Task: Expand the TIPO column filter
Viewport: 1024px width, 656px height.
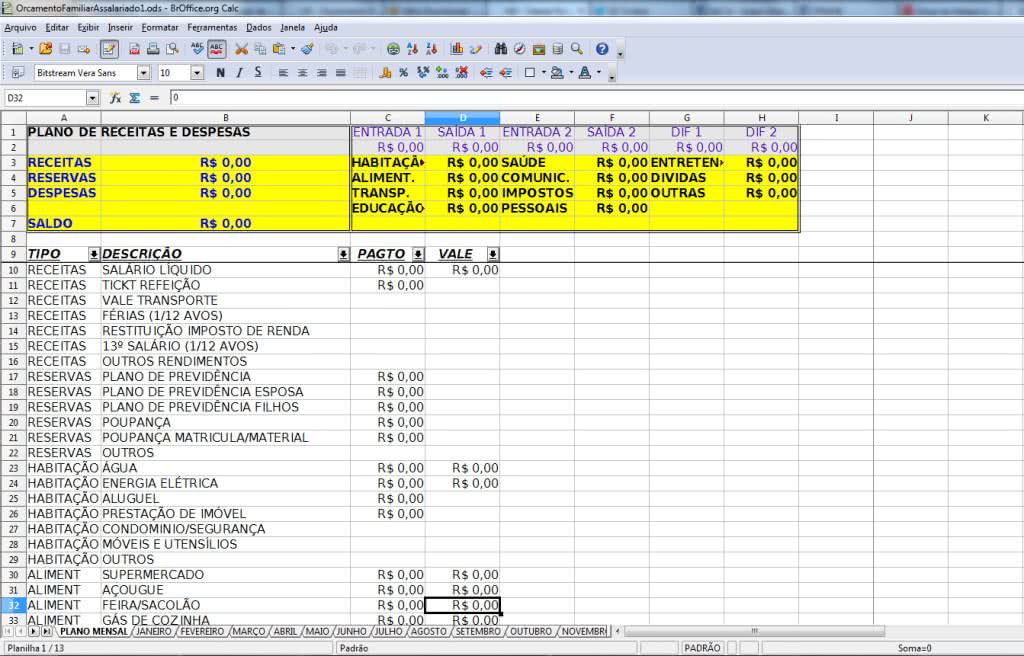Action: tap(94, 255)
